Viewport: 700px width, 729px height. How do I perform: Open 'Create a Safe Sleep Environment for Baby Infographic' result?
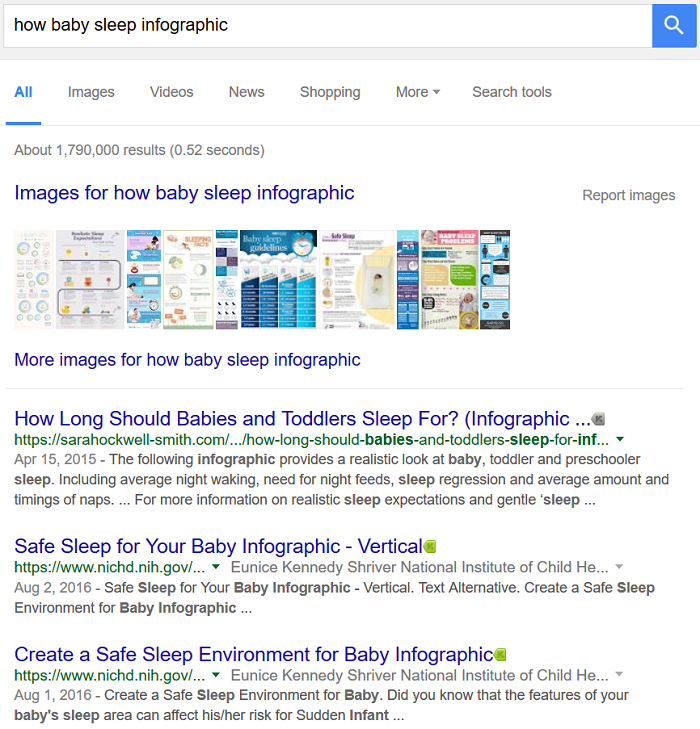pyautogui.click(x=253, y=655)
